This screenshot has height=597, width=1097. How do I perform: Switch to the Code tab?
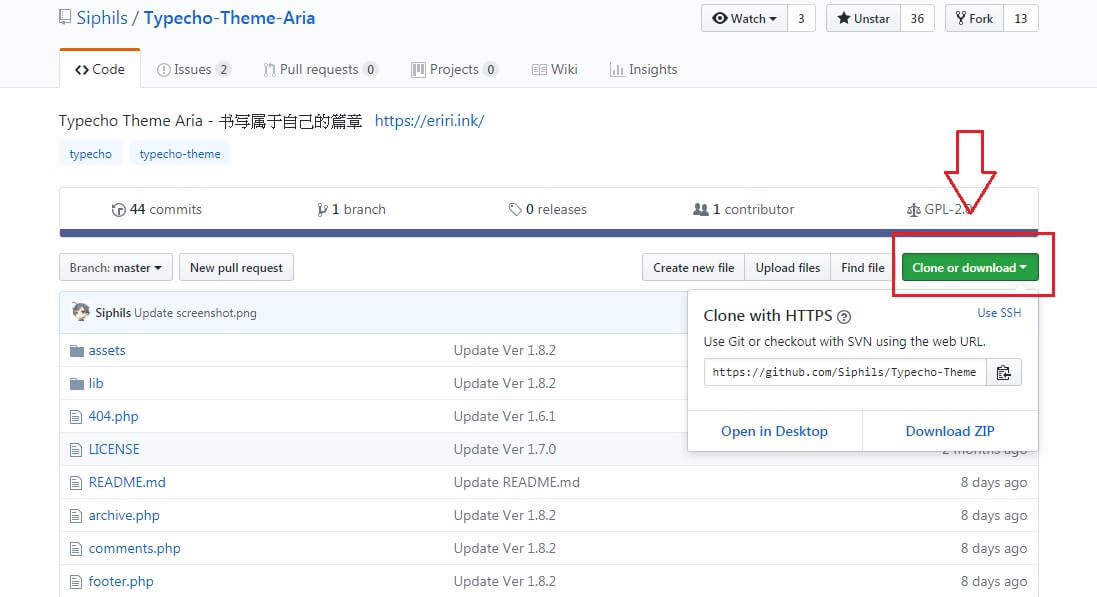(99, 69)
